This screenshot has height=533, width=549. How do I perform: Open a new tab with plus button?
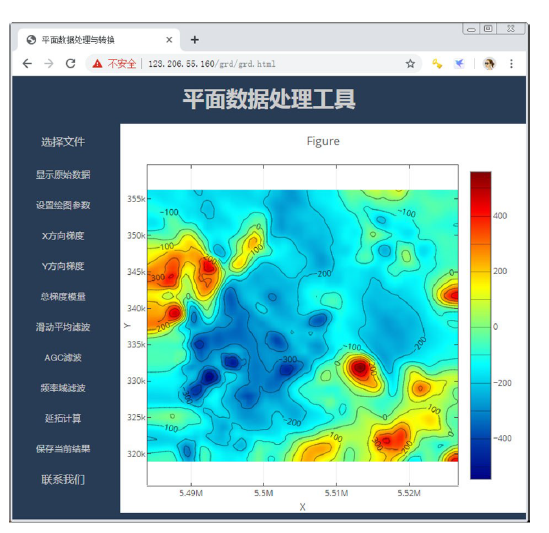pyautogui.click(x=195, y=40)
